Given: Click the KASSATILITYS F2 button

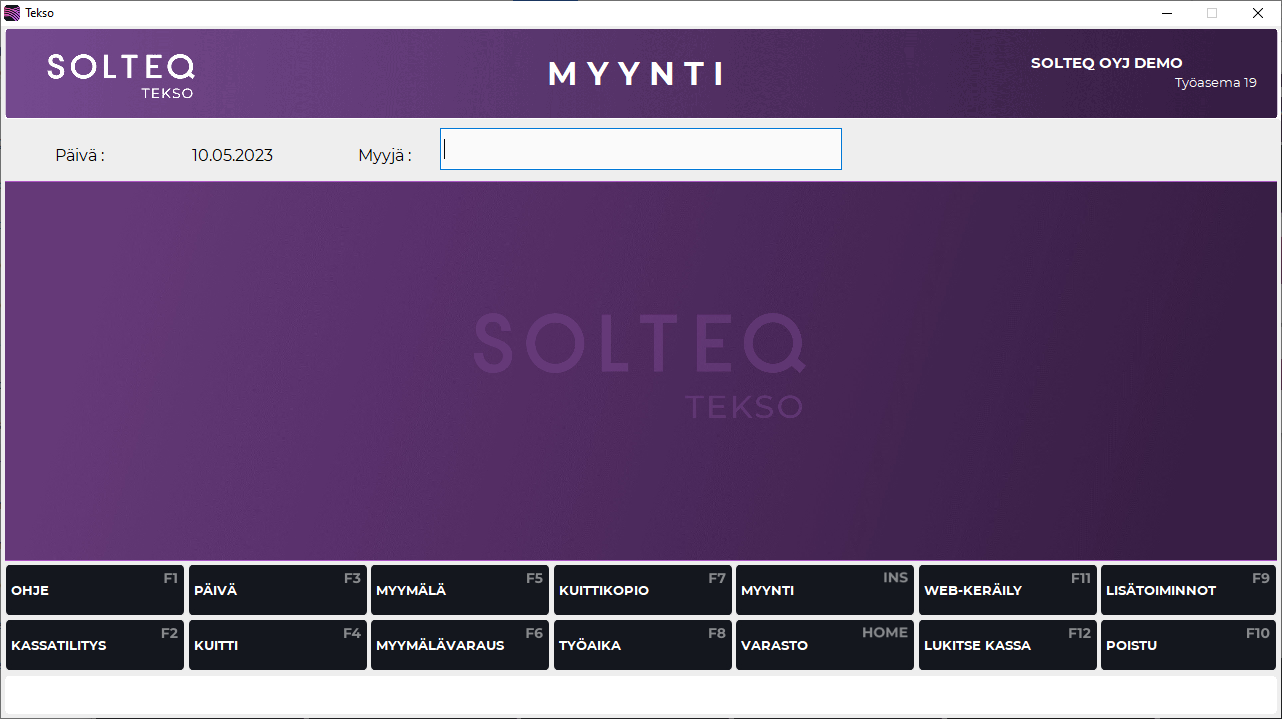Looking at the screenshot, I should pos(95,645).
